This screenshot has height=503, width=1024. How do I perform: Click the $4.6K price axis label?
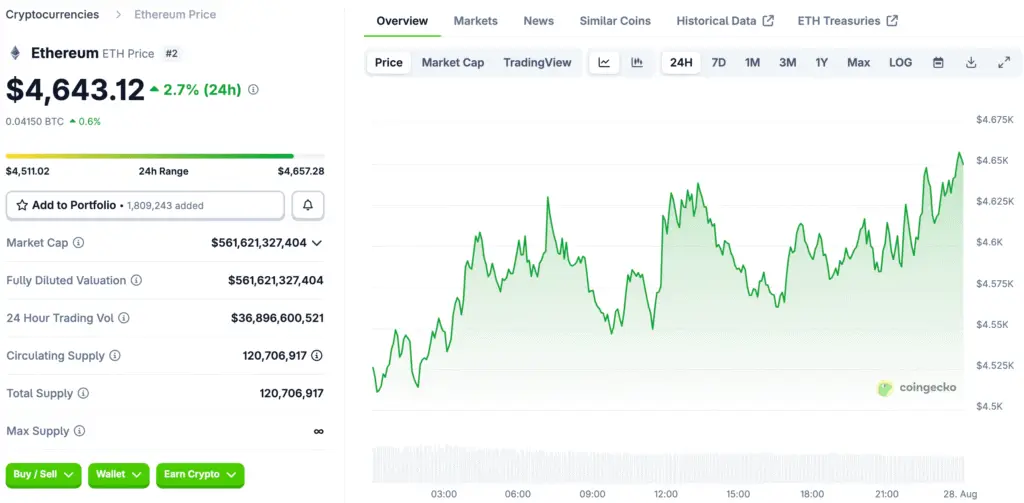(x=989, y=242)
